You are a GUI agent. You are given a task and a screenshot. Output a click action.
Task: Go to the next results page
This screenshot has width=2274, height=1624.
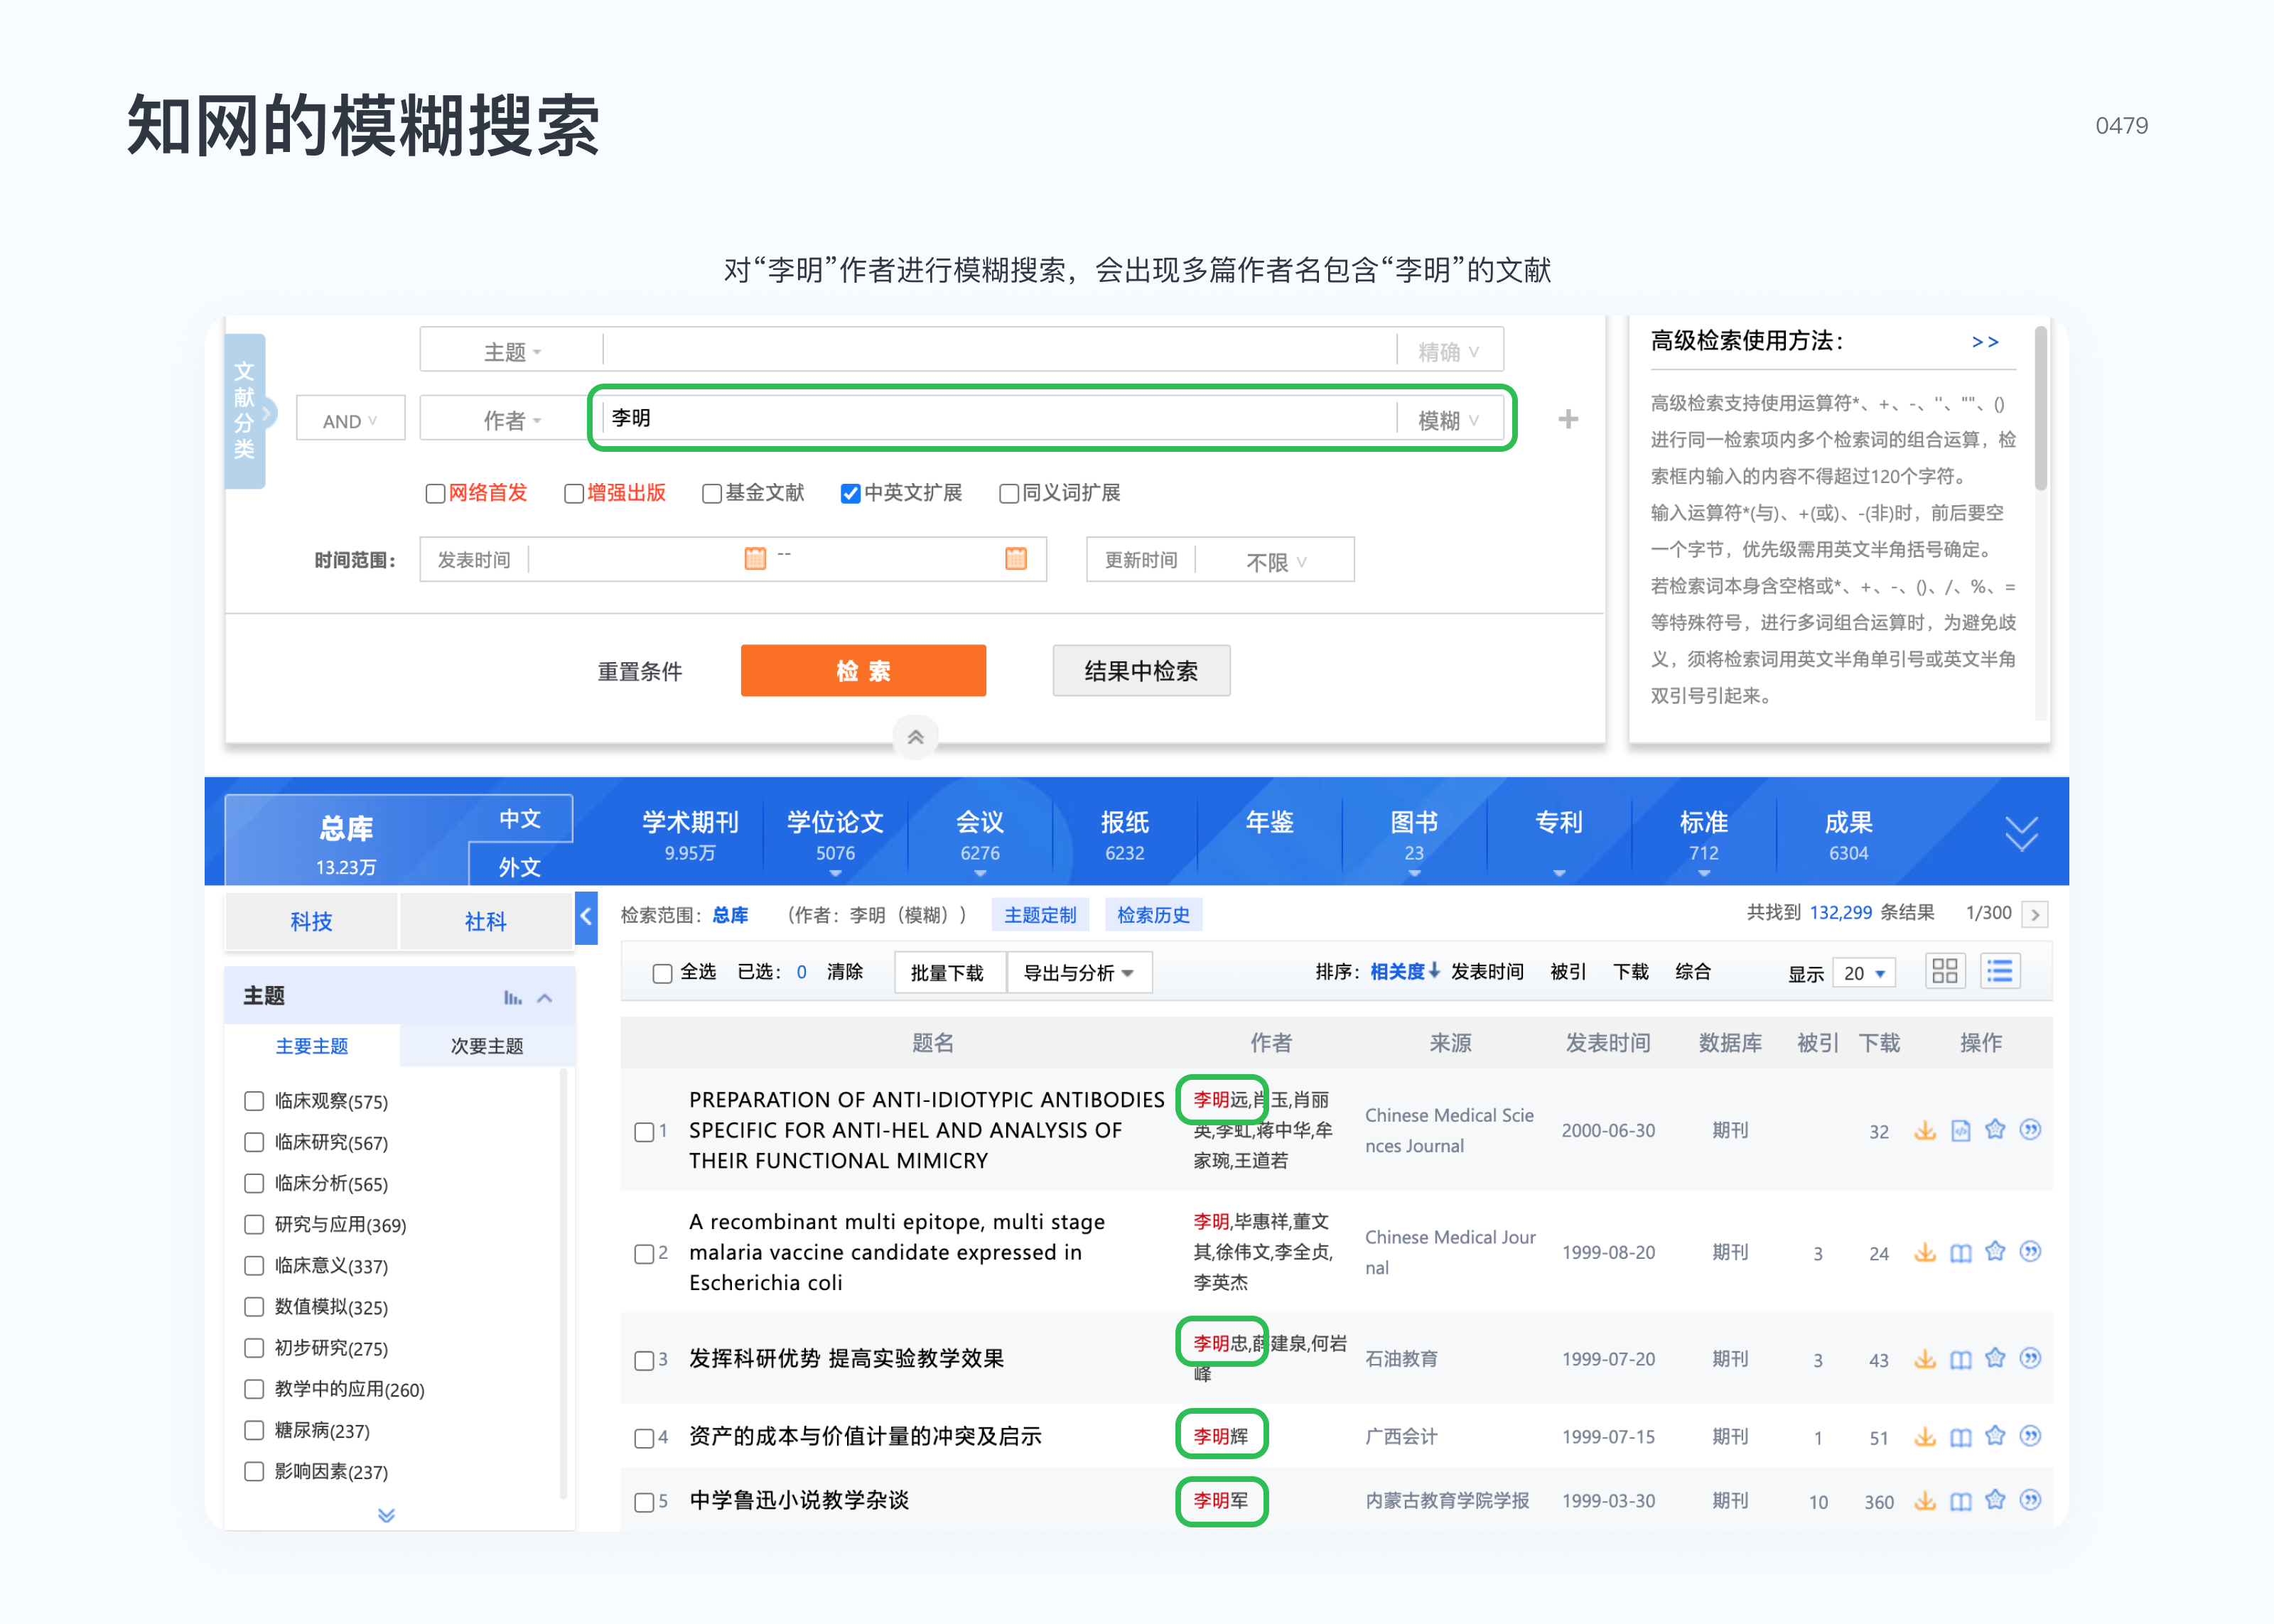pyautogui.click(x=2035, y=914)
